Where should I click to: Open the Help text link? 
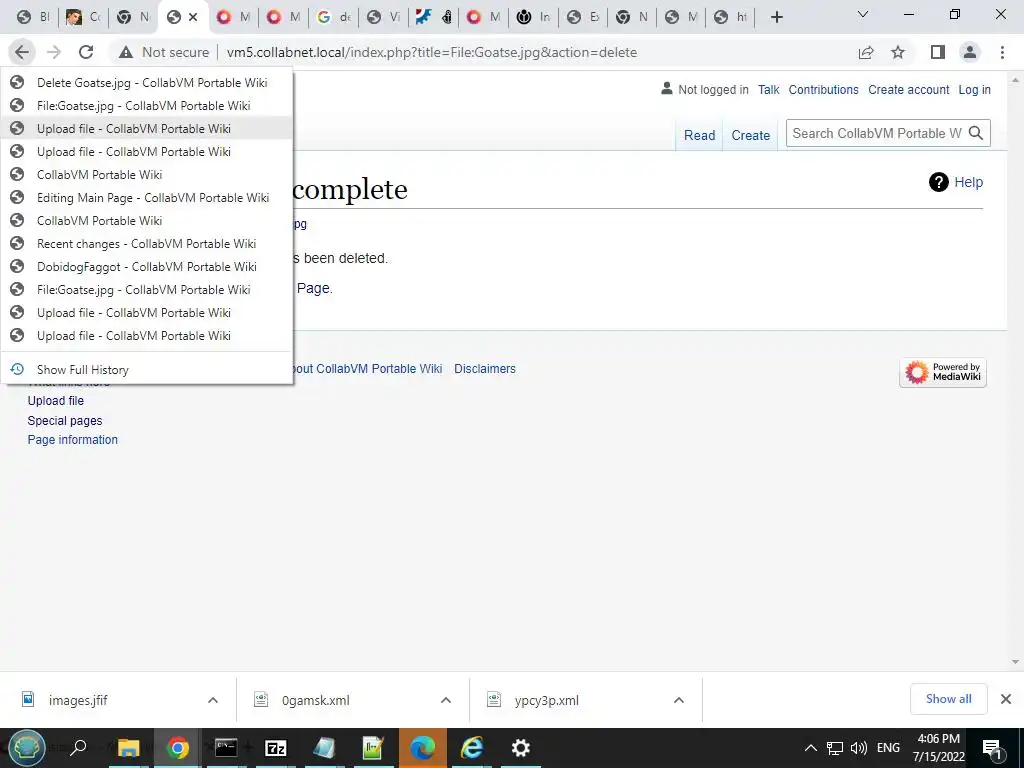pos(968,182)
